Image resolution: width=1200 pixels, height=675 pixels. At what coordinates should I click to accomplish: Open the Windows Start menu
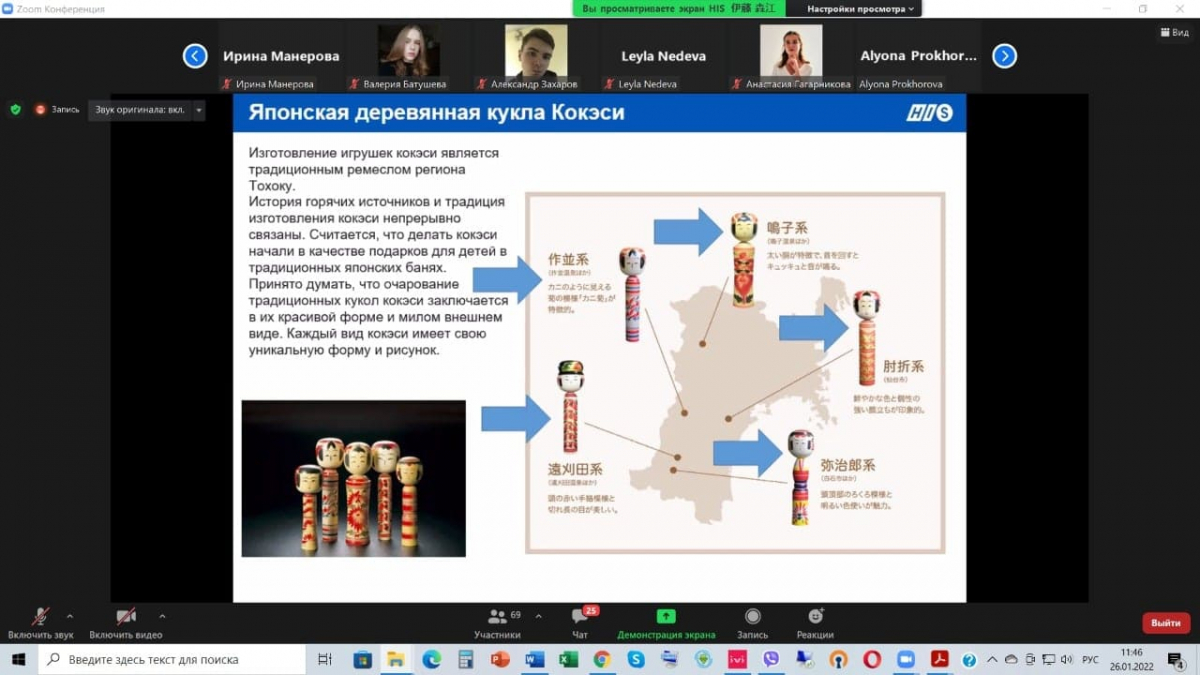coord(18,659)
